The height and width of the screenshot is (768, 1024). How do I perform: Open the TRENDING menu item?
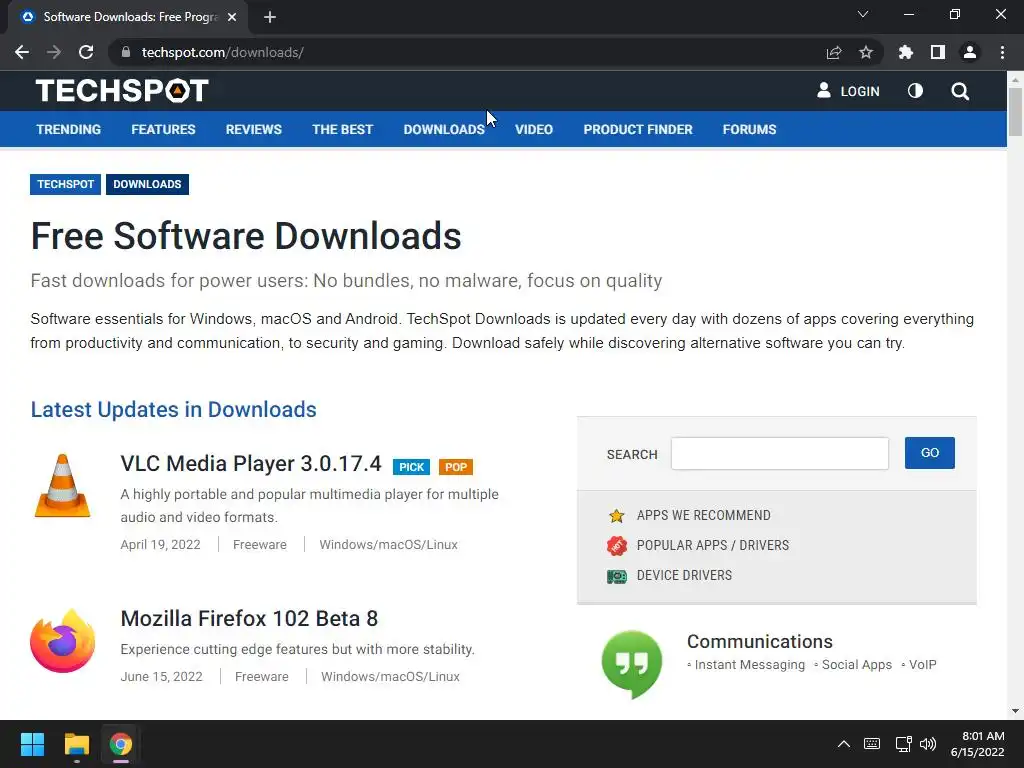pyautogui.click(x=69, y=129)
